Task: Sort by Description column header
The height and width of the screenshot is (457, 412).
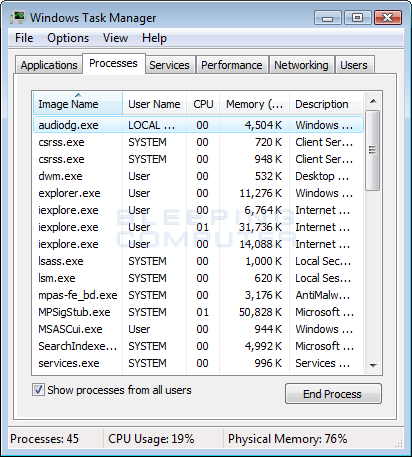Action: [326, 104]
